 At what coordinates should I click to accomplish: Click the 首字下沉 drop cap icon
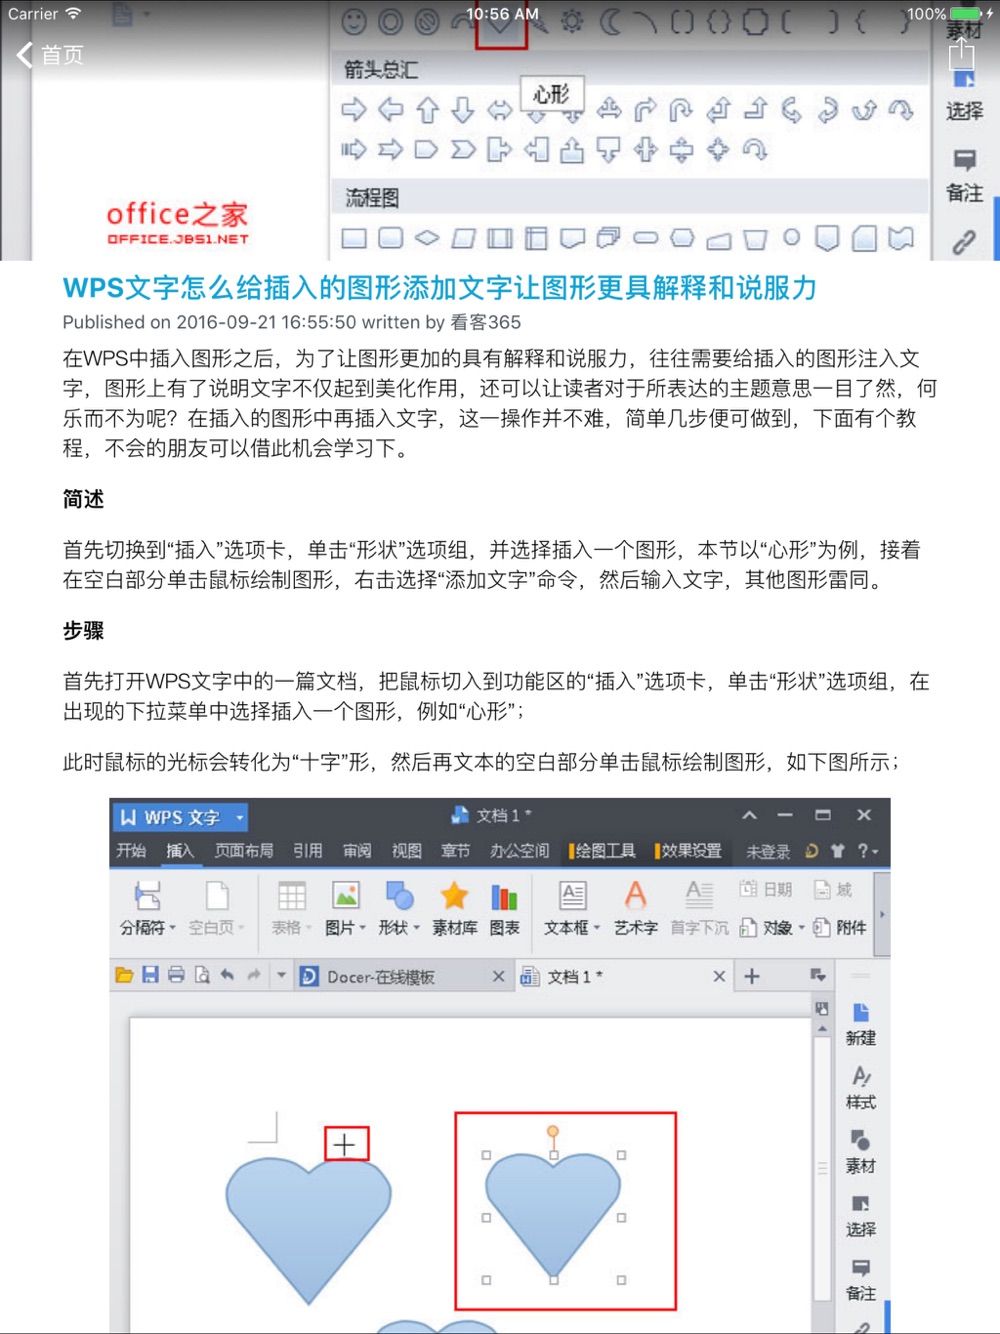pyautogui.click(x=699, y=895)
